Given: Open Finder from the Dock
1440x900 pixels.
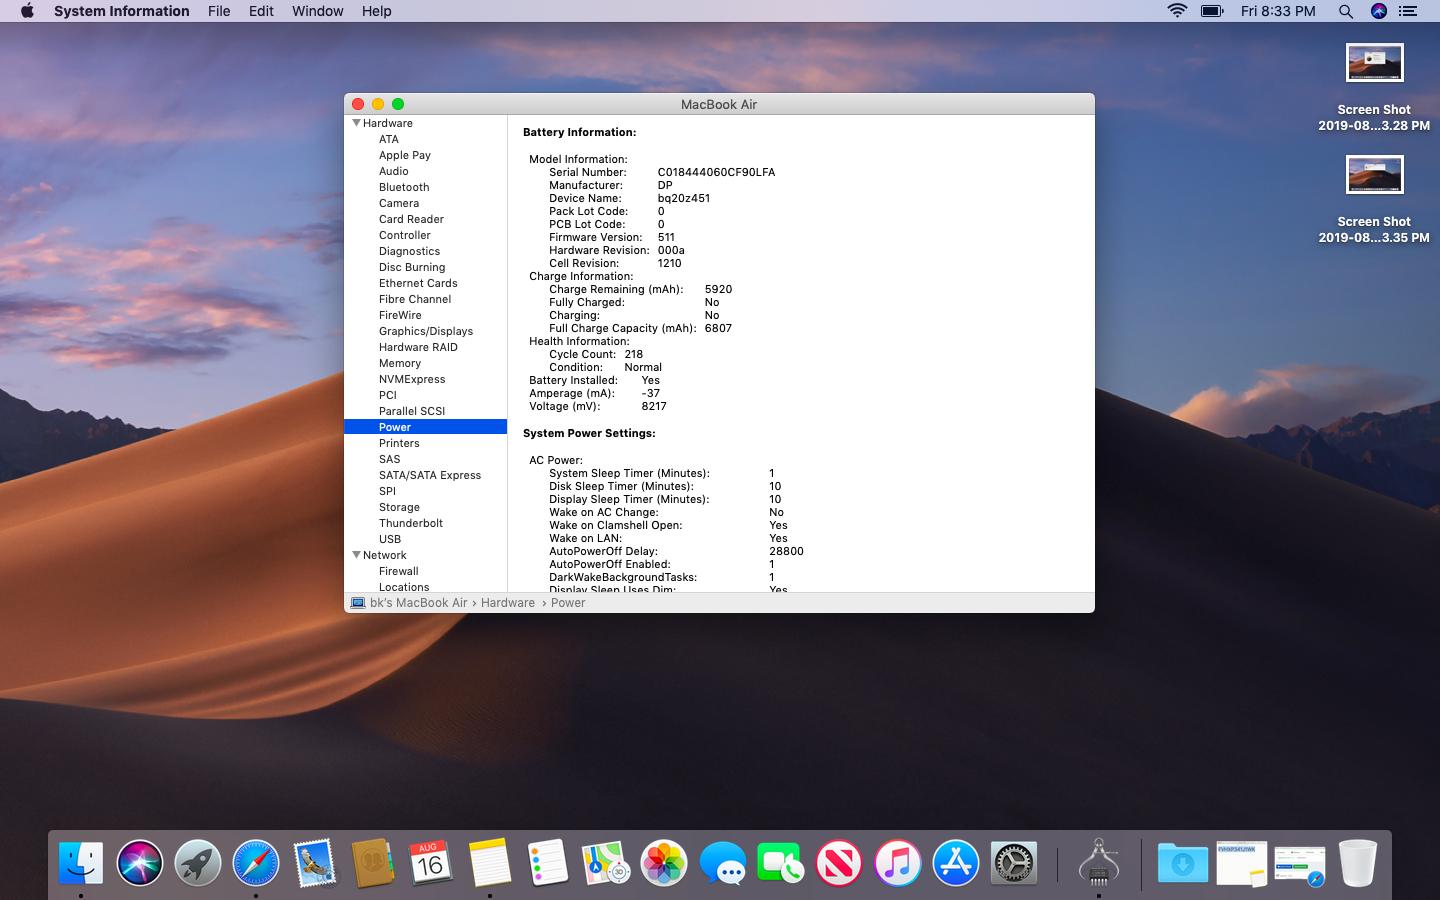Looking at the screenshot, I should (81, 862).
